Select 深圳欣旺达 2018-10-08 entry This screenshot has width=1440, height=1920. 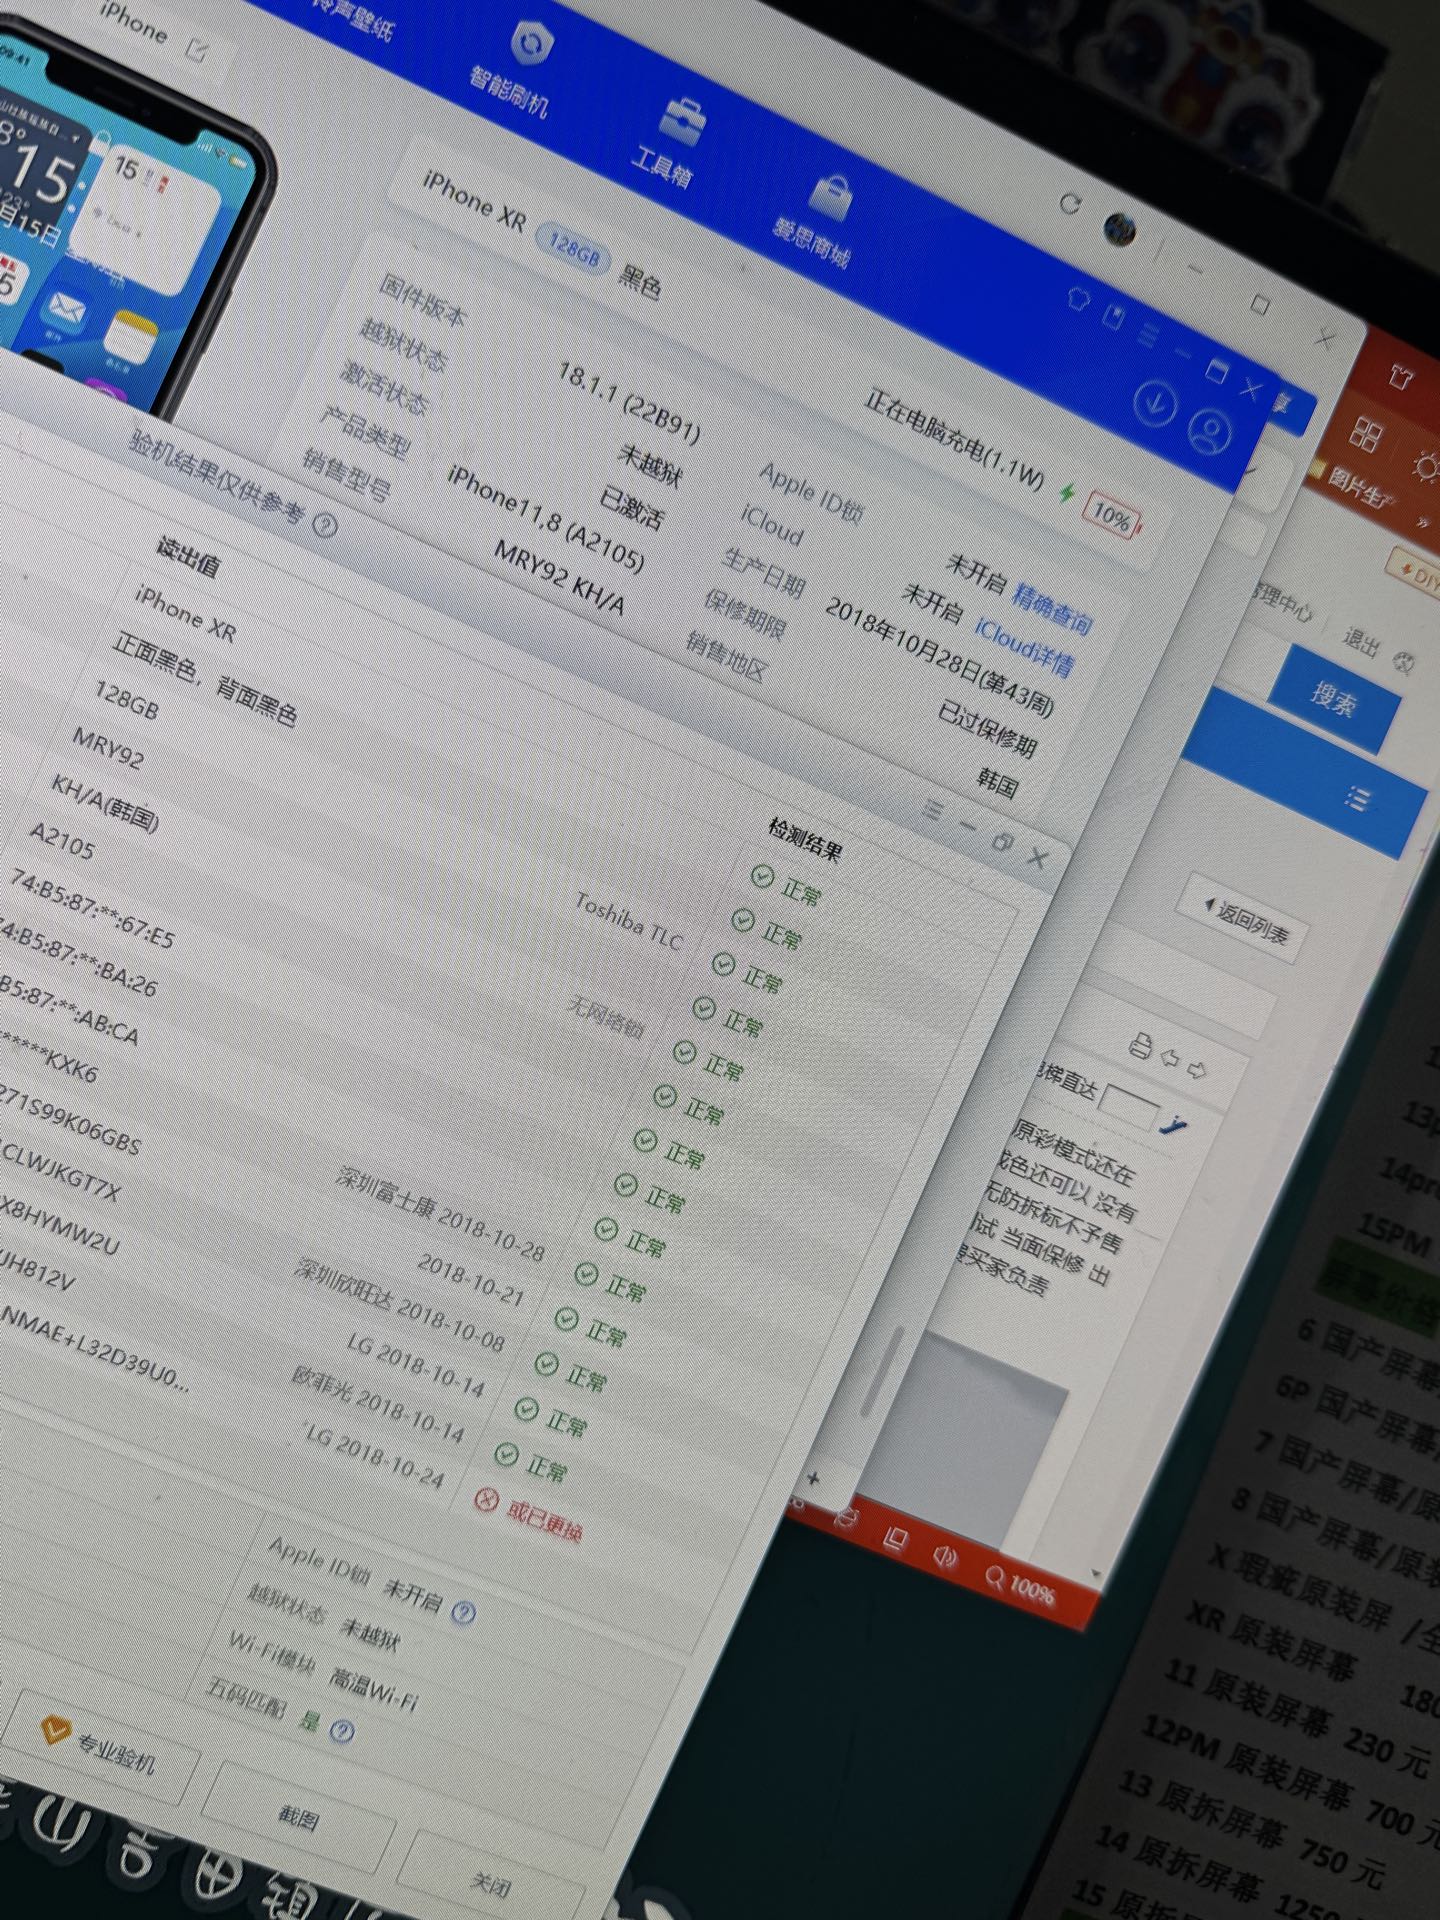pyautogui.click(x=401, y=1304)
